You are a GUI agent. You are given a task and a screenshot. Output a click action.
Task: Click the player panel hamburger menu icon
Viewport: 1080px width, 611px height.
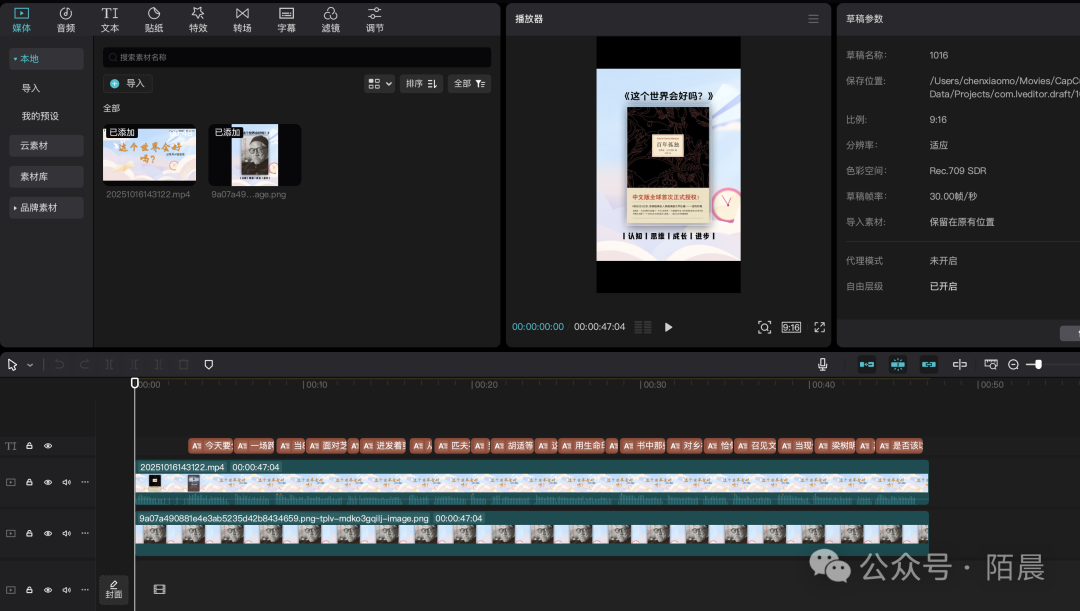pyautogui.click(x=813, y=19)
